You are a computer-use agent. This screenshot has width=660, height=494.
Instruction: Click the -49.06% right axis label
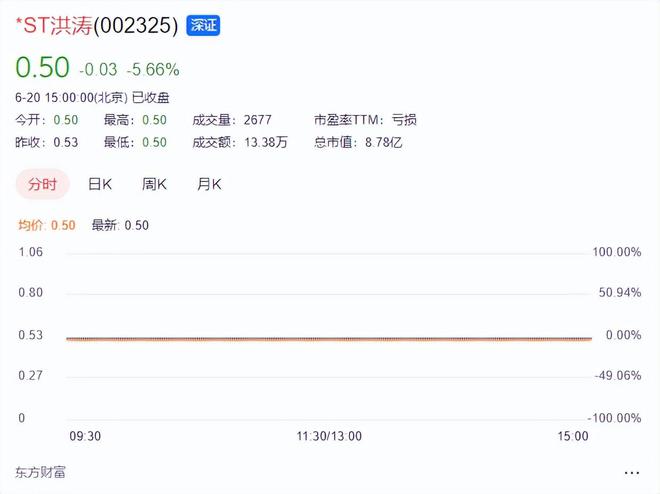pyautogui.click(x=618, y=375)
